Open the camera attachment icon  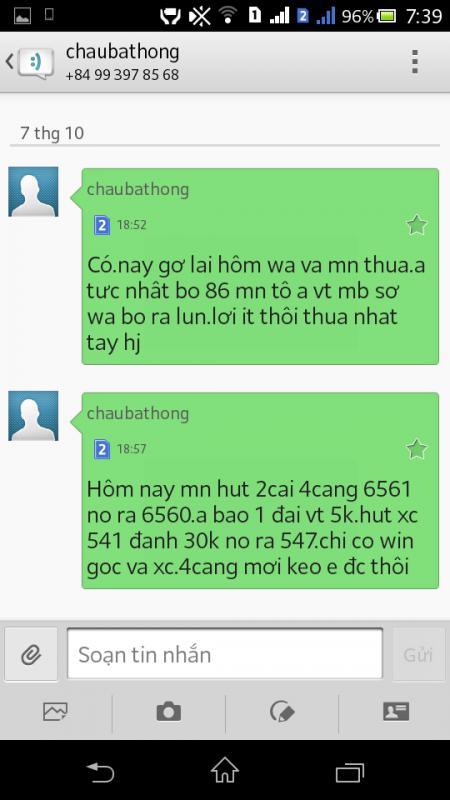point(169,712)
